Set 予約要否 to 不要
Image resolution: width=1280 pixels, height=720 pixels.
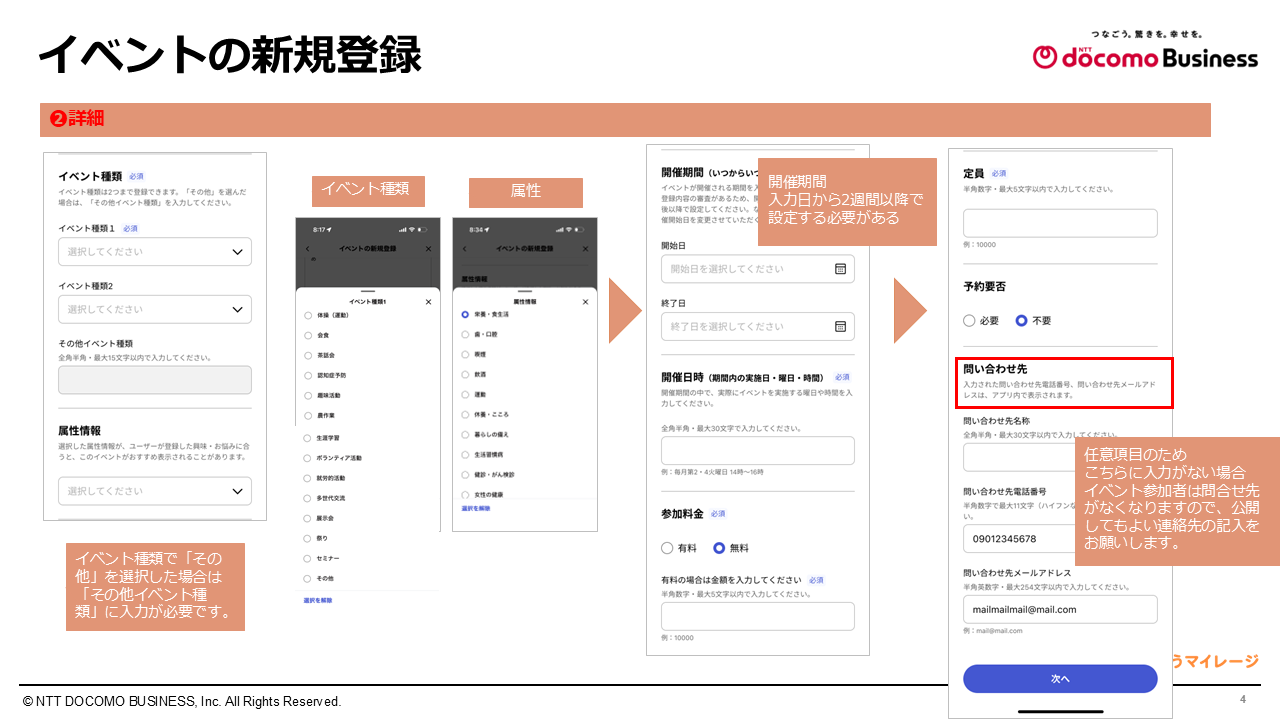1021,321
